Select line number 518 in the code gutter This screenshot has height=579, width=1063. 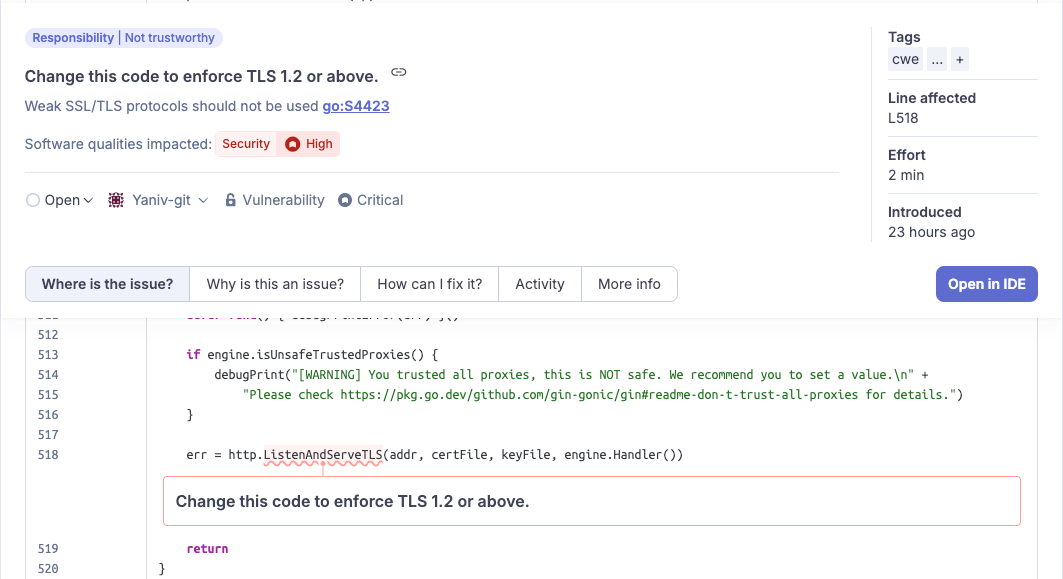(x=47, y=455)
